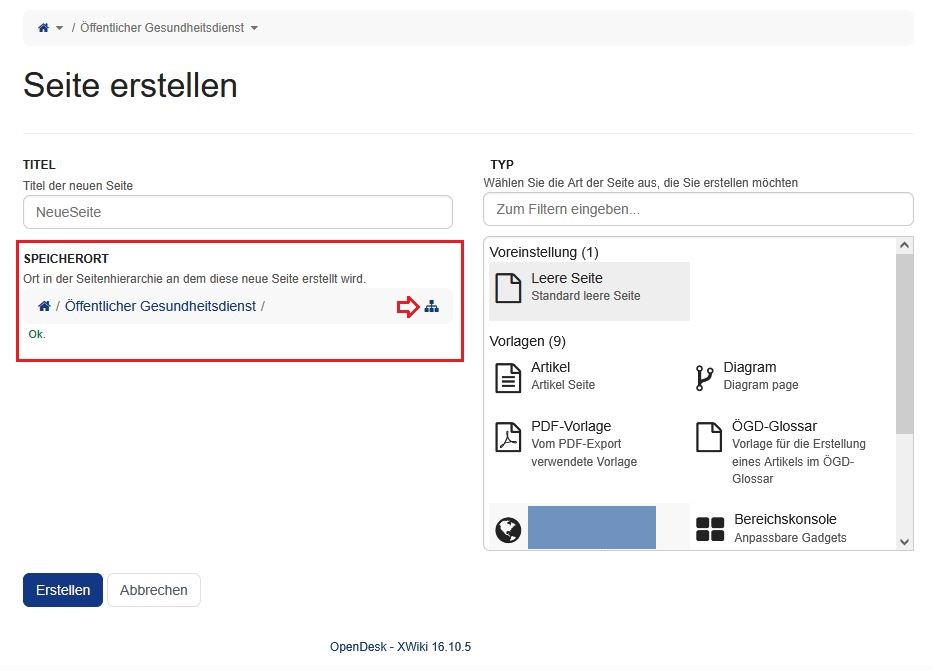Click the home icon in Speicherort path

(44, 306)
